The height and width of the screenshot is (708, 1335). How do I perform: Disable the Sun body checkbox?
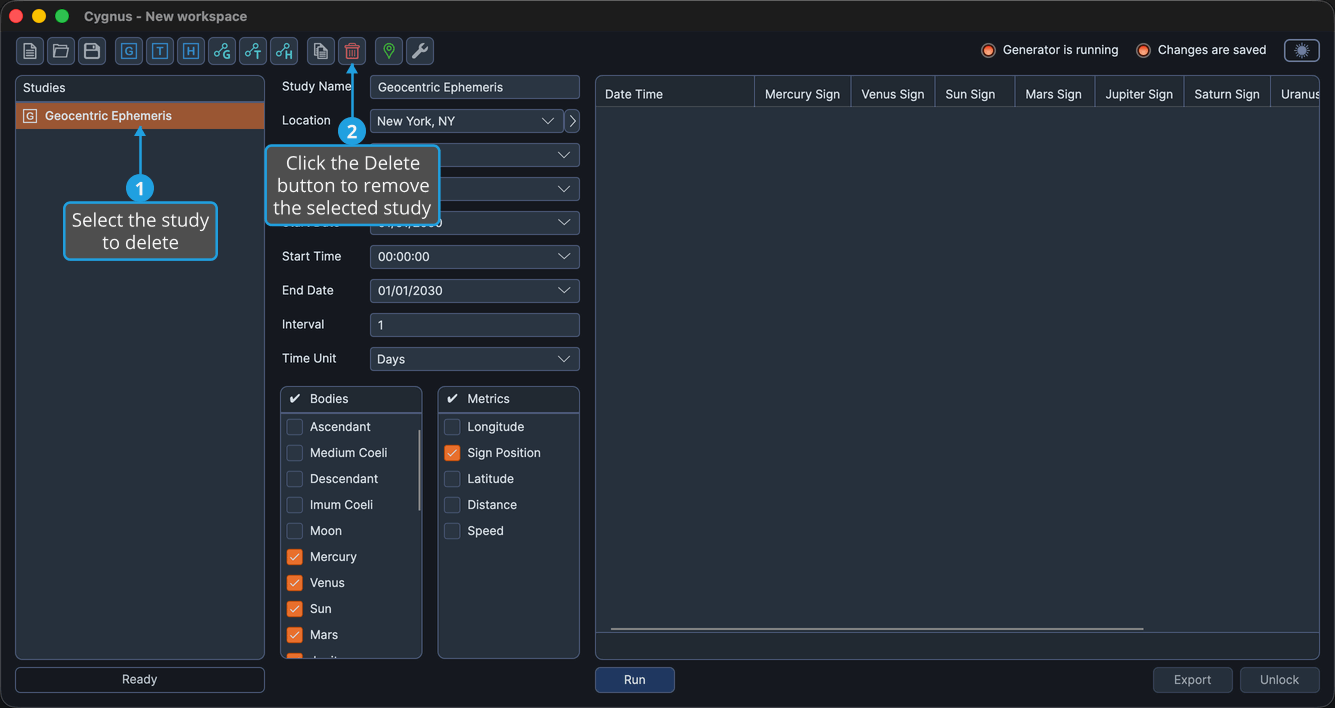tap(295, 609)
